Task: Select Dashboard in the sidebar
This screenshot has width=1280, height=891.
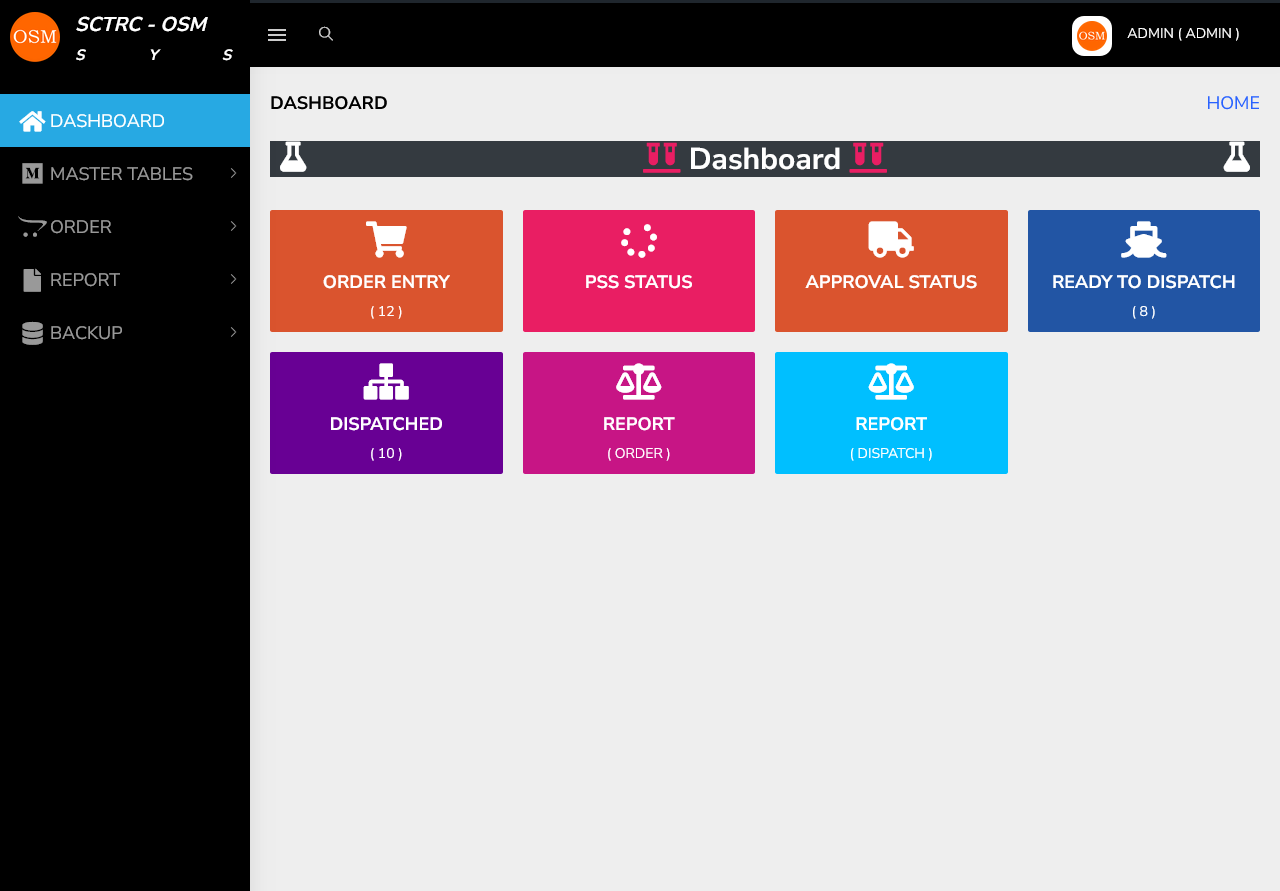Action: (107, 121)
